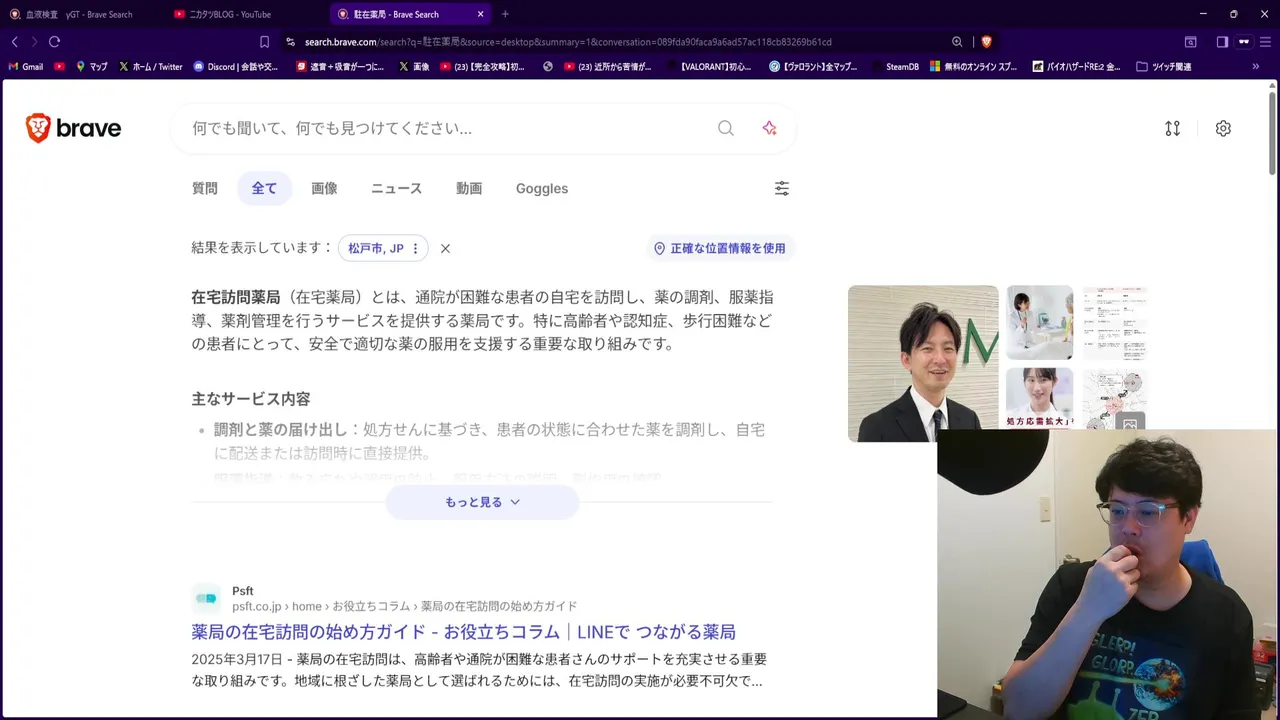
Task: Switch to the 動画 tab
Action: click(469, 188)
